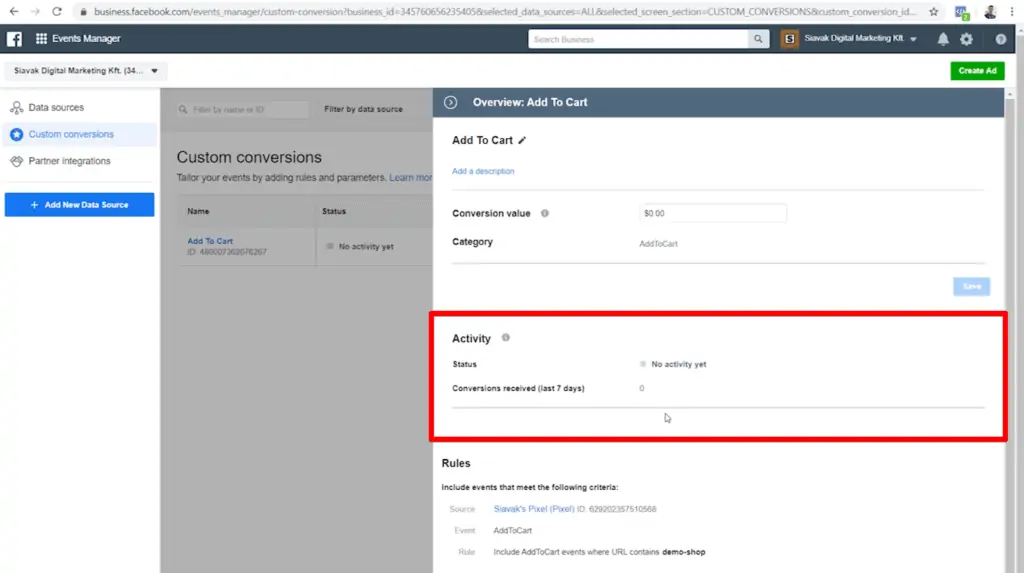Edit the Add To Cart name pencil
This screenshot has height=573, width=1024.
[522, 140]
